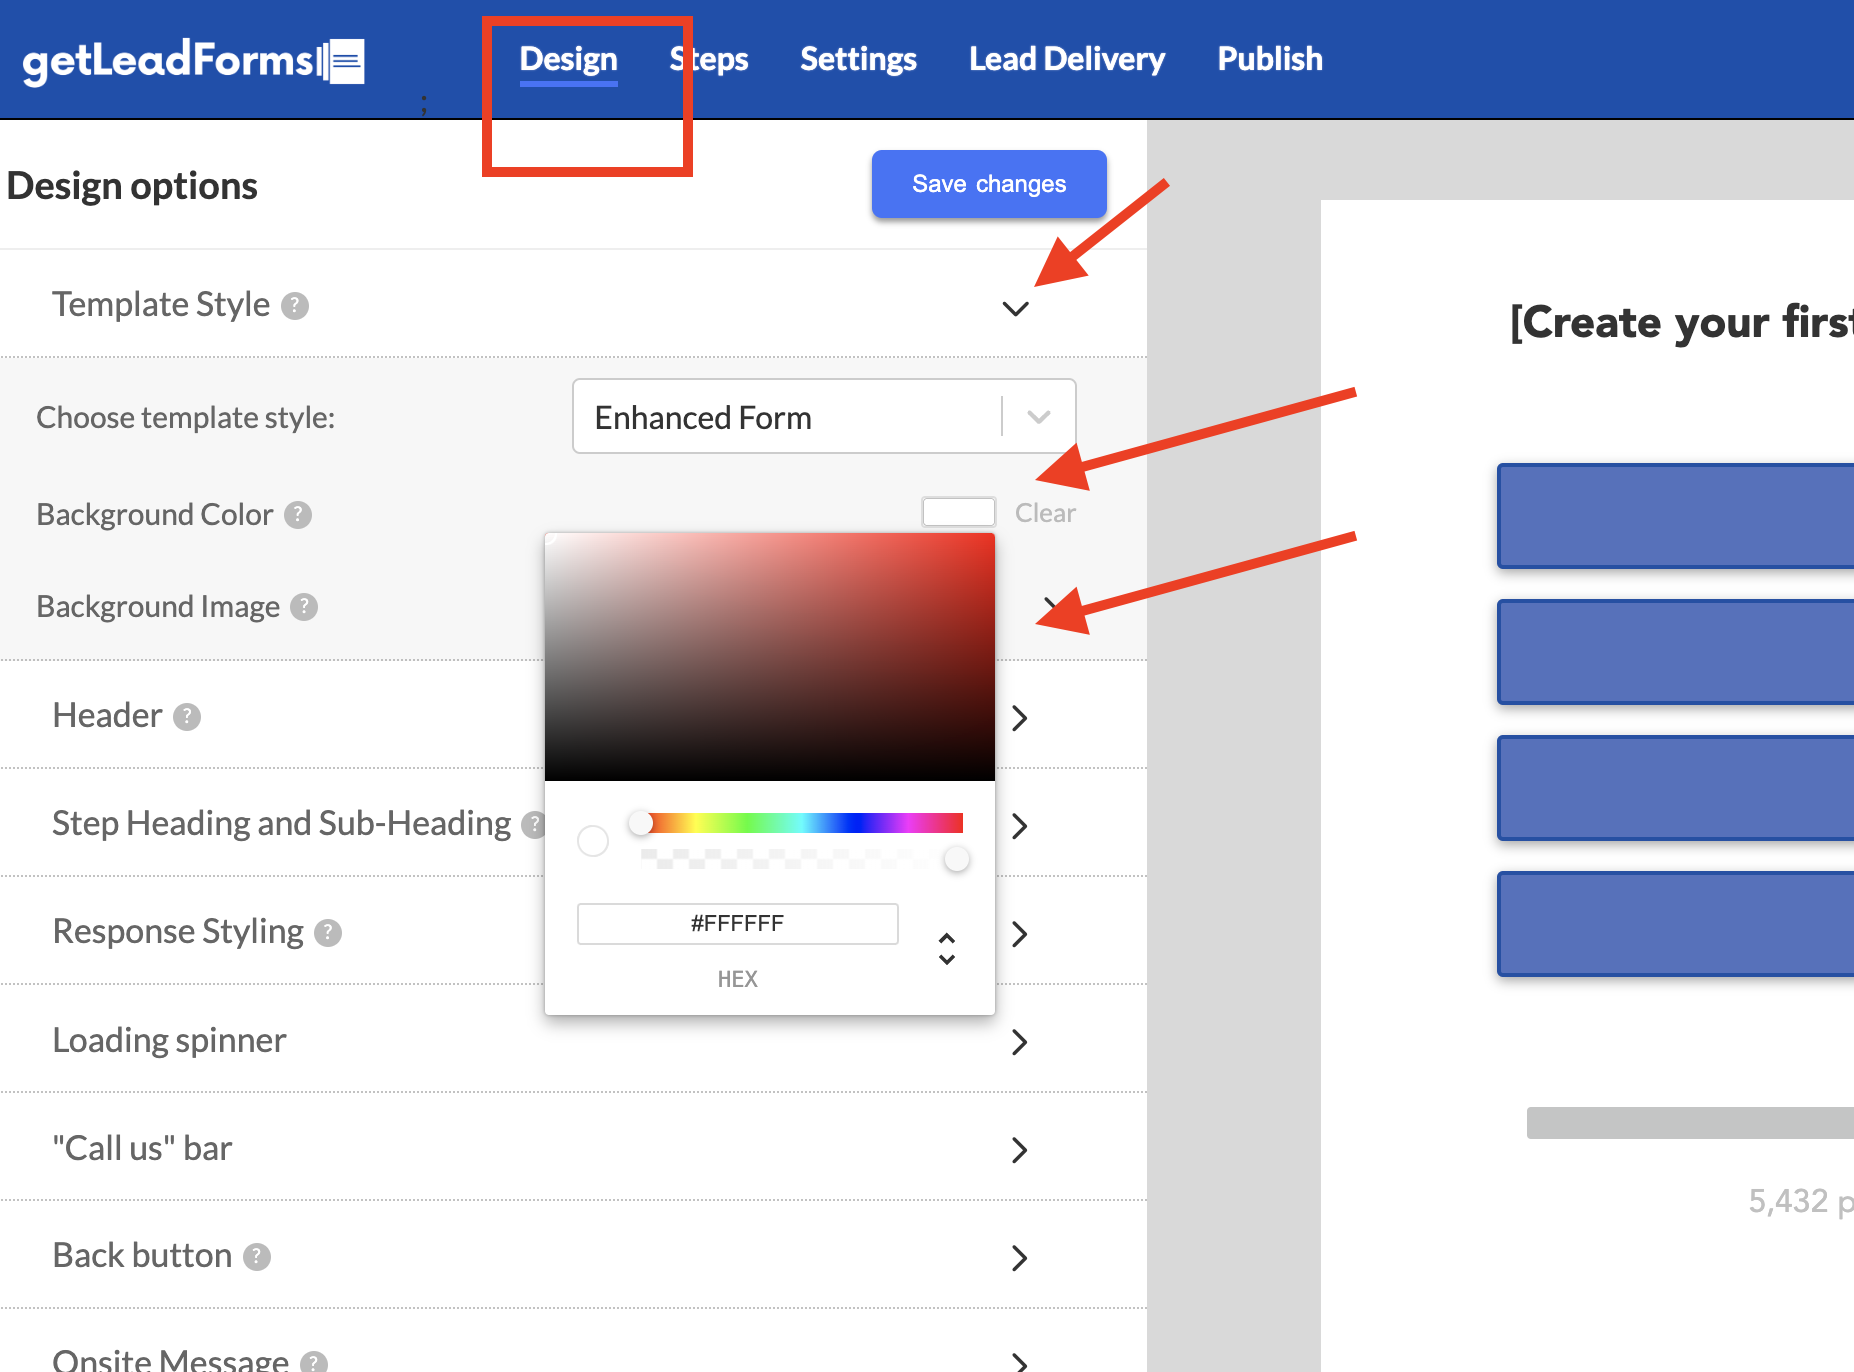Expand the Header section
Viewport: 1854px width, 1372px height.
click(1019, 717)
